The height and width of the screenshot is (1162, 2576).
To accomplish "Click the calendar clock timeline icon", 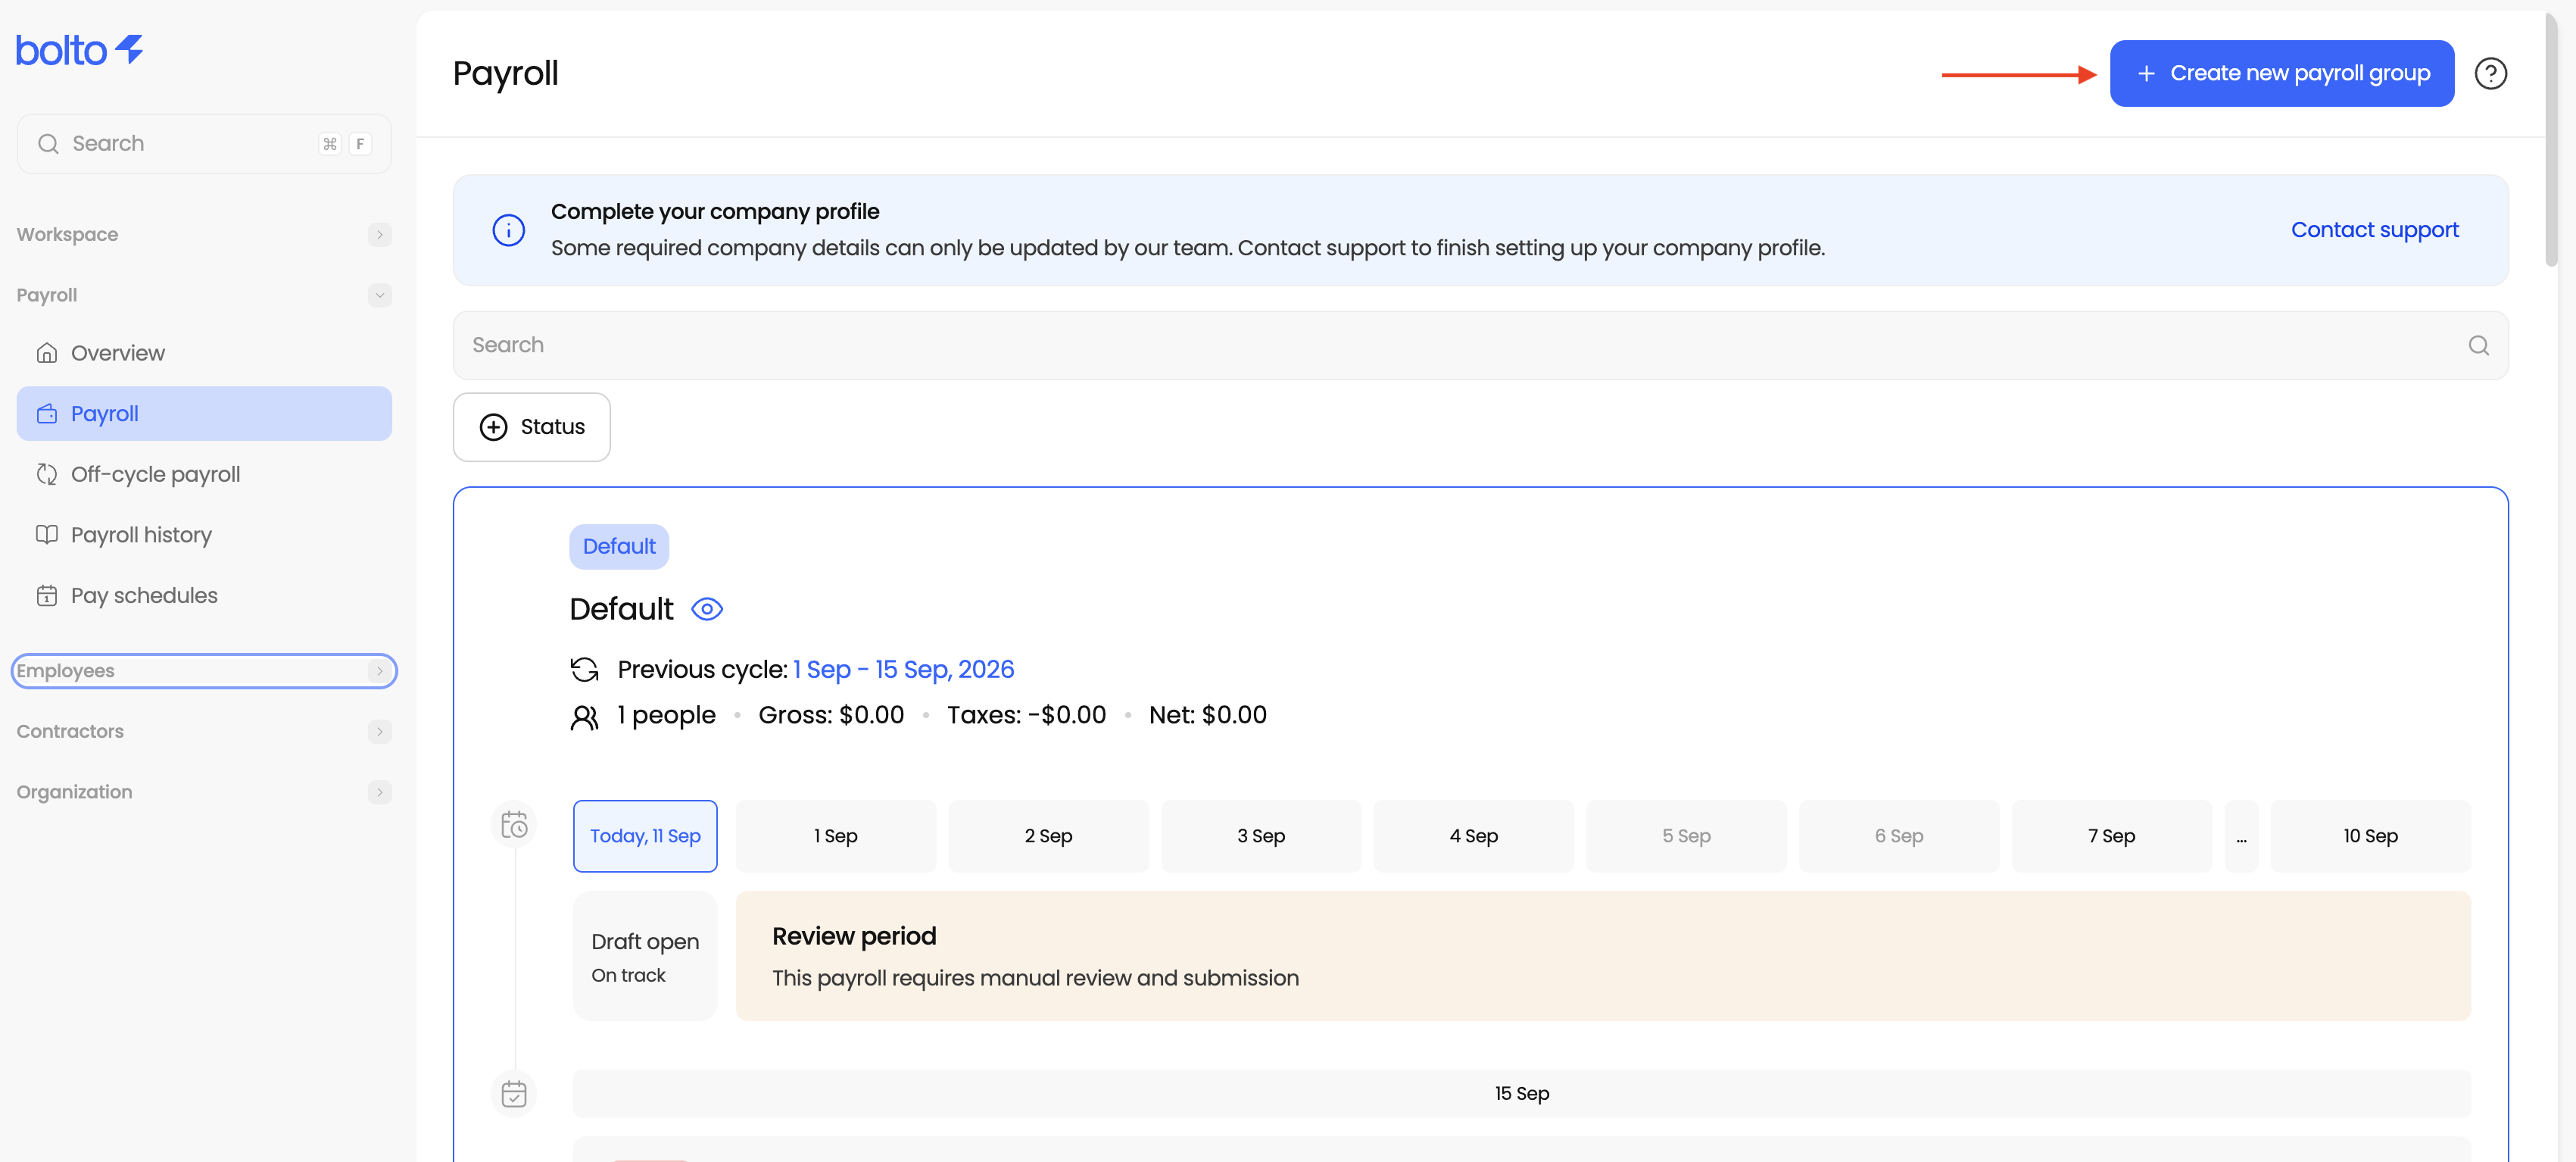I will [514, 825].
